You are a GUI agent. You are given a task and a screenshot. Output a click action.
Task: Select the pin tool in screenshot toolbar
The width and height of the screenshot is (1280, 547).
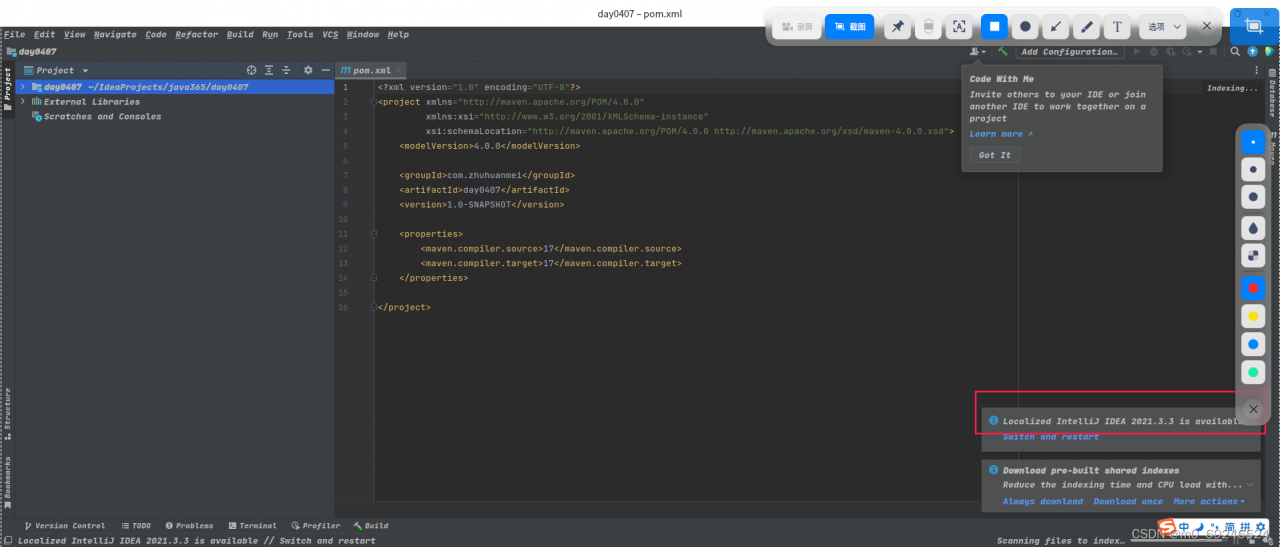(897, 27)
